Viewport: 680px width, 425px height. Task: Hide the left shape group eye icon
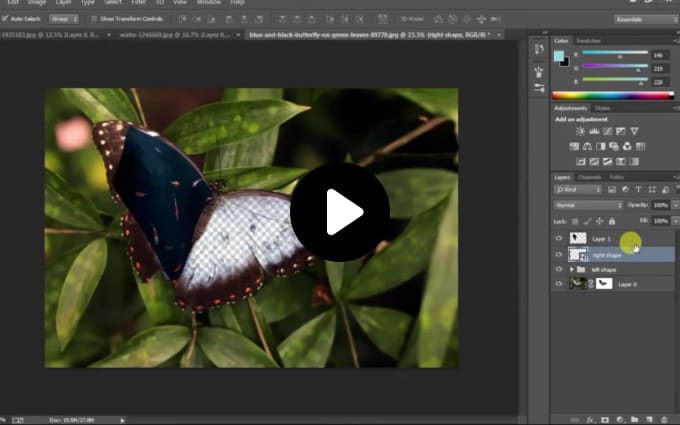pyautogui.click(x=559, y=269)
